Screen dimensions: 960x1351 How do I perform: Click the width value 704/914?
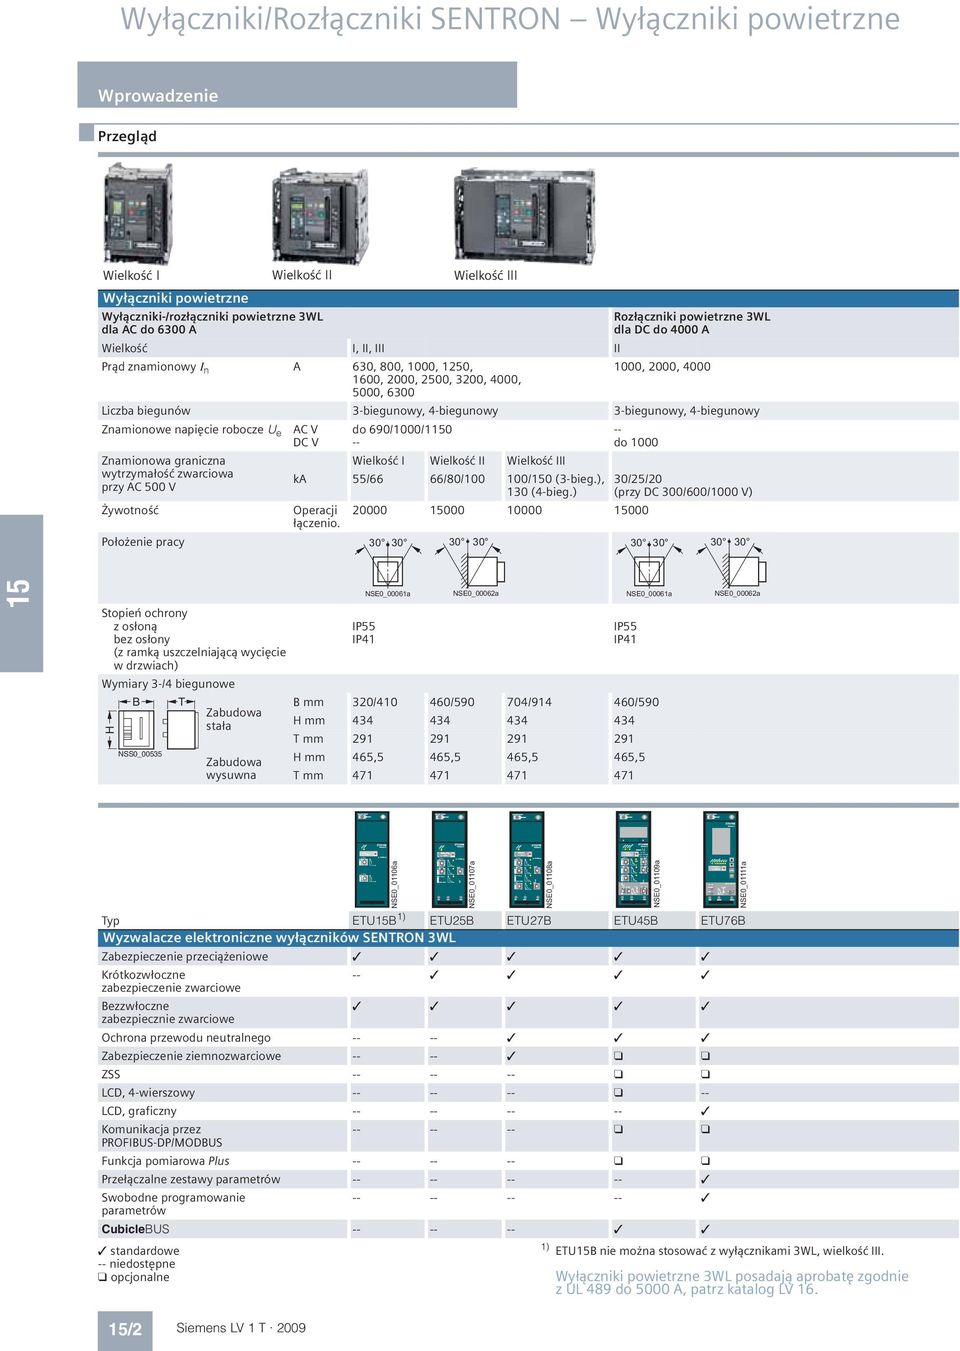tap(529, 702)
